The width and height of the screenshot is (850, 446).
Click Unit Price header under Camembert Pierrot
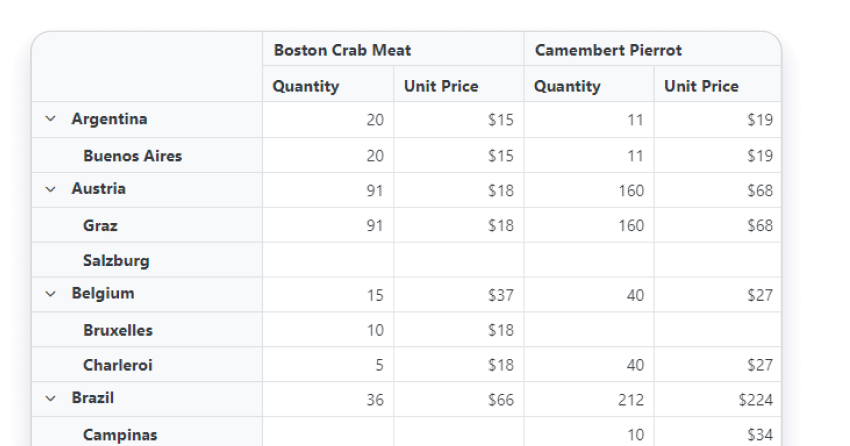click(x=701, y=86)
